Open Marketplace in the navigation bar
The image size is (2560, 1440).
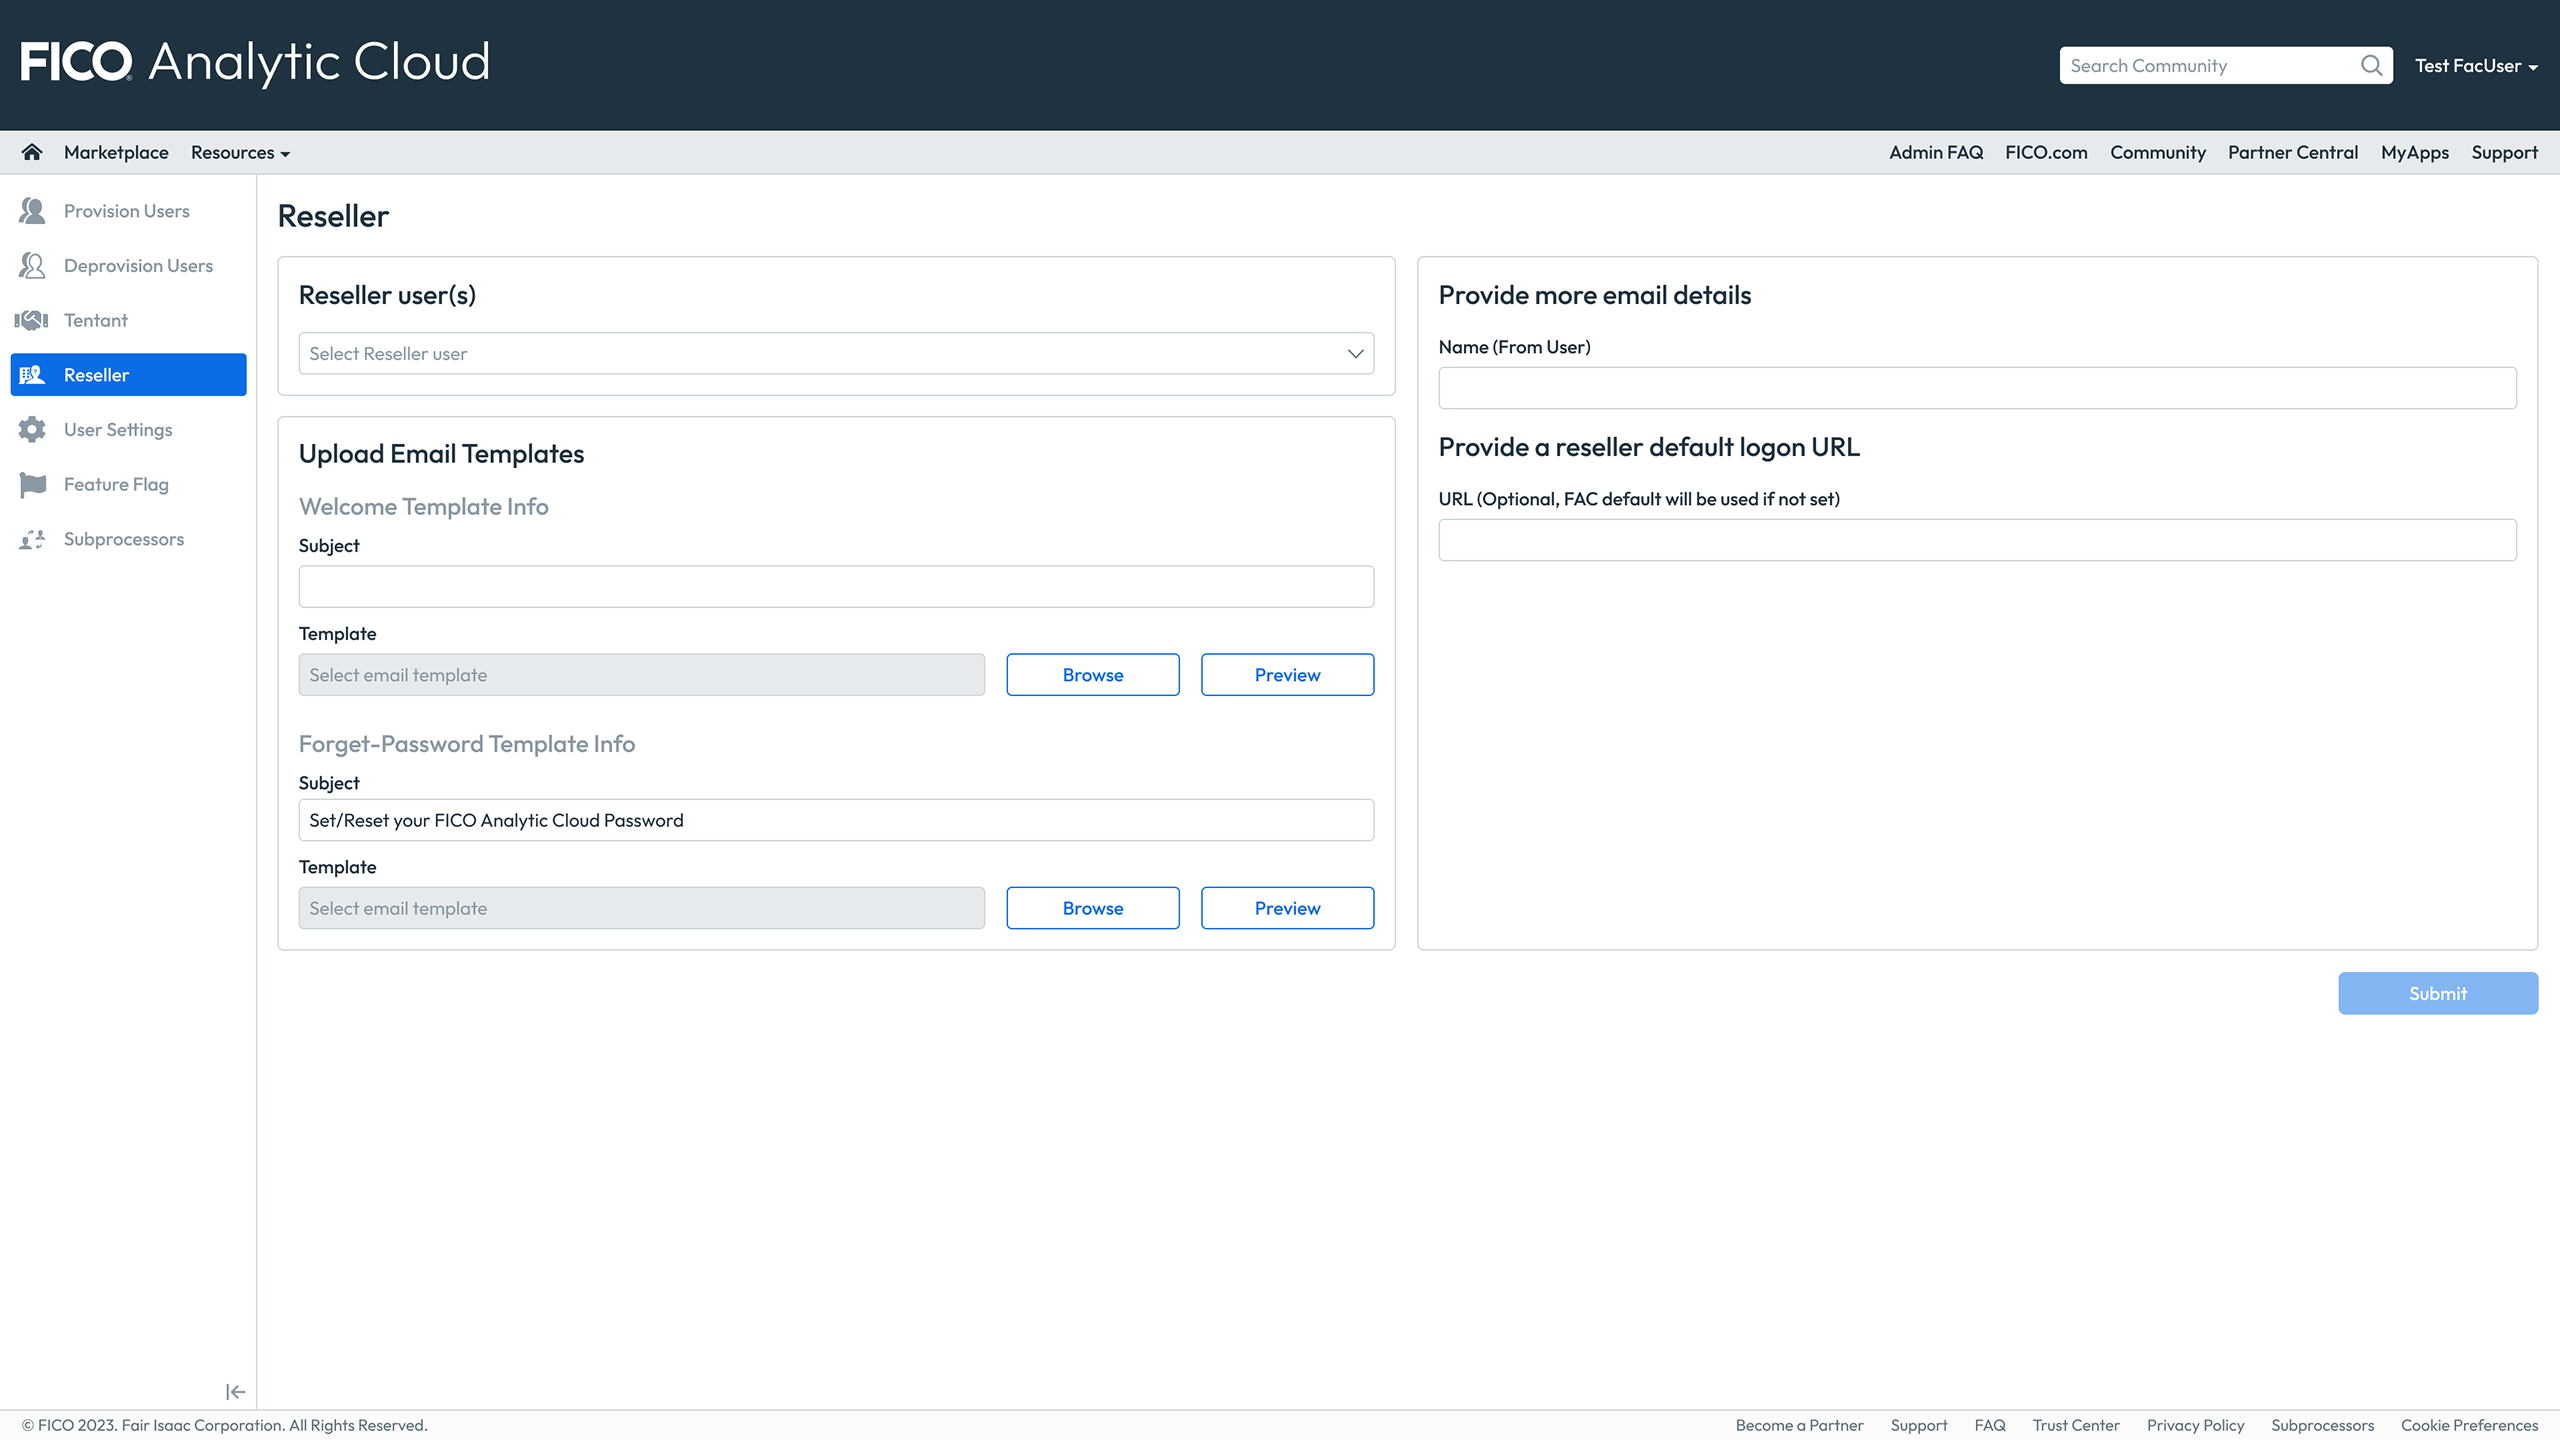[x=116, y=153]
